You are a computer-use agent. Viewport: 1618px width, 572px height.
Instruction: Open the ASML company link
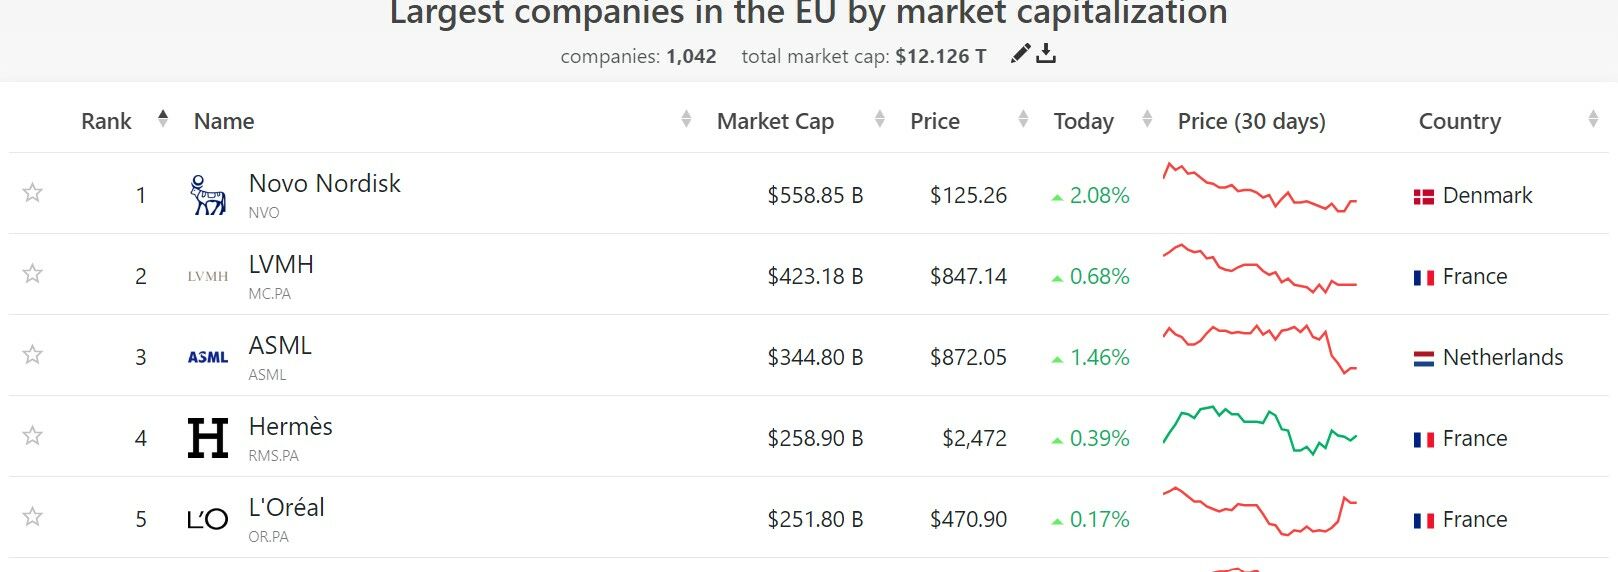pos(280,346)
